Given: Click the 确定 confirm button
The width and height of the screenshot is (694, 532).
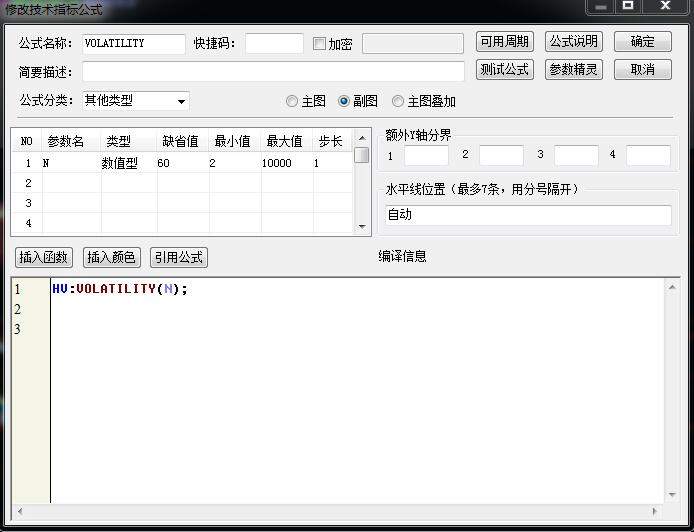Looking at the screenshot, I should (x=642, y=42).
